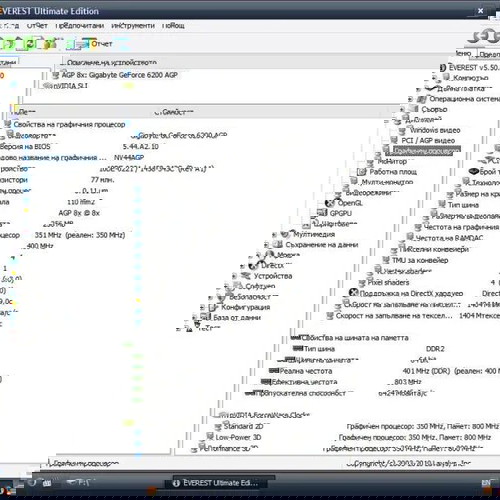This screenshot has width=500, height=500.
Task: Click the База от данни icon
Action: coord(205,317)
